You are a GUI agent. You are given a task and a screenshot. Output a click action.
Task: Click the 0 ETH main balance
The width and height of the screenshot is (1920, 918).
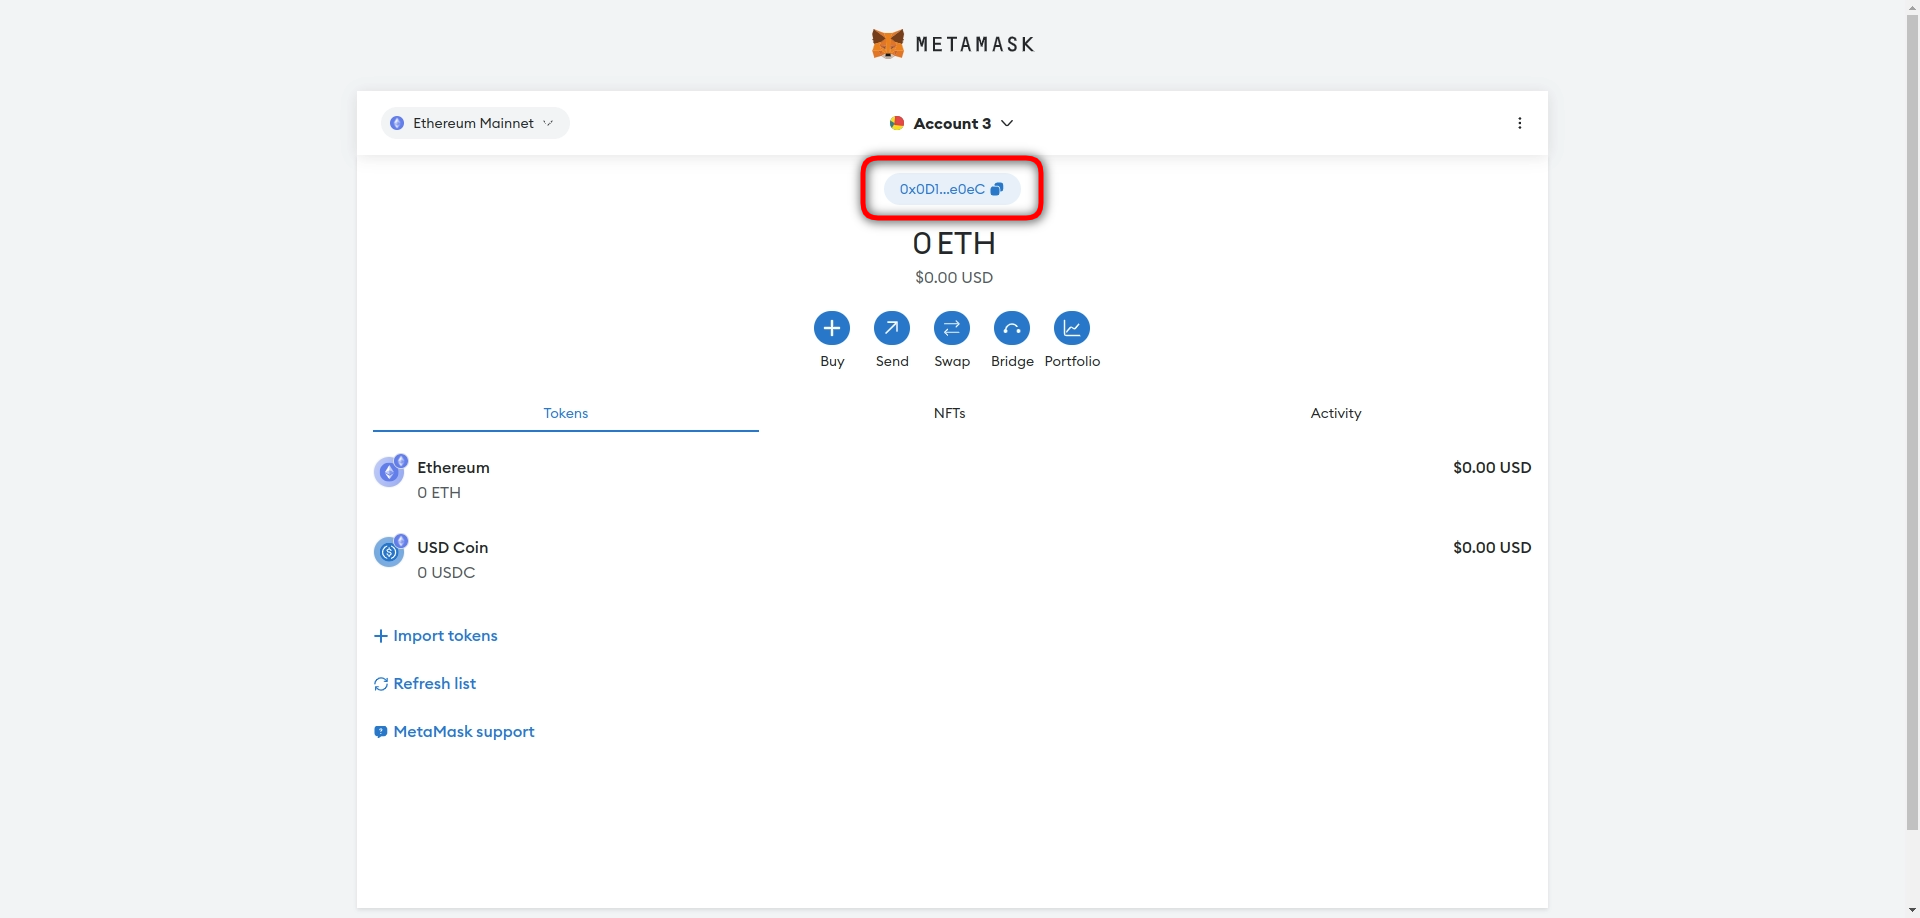954,243
